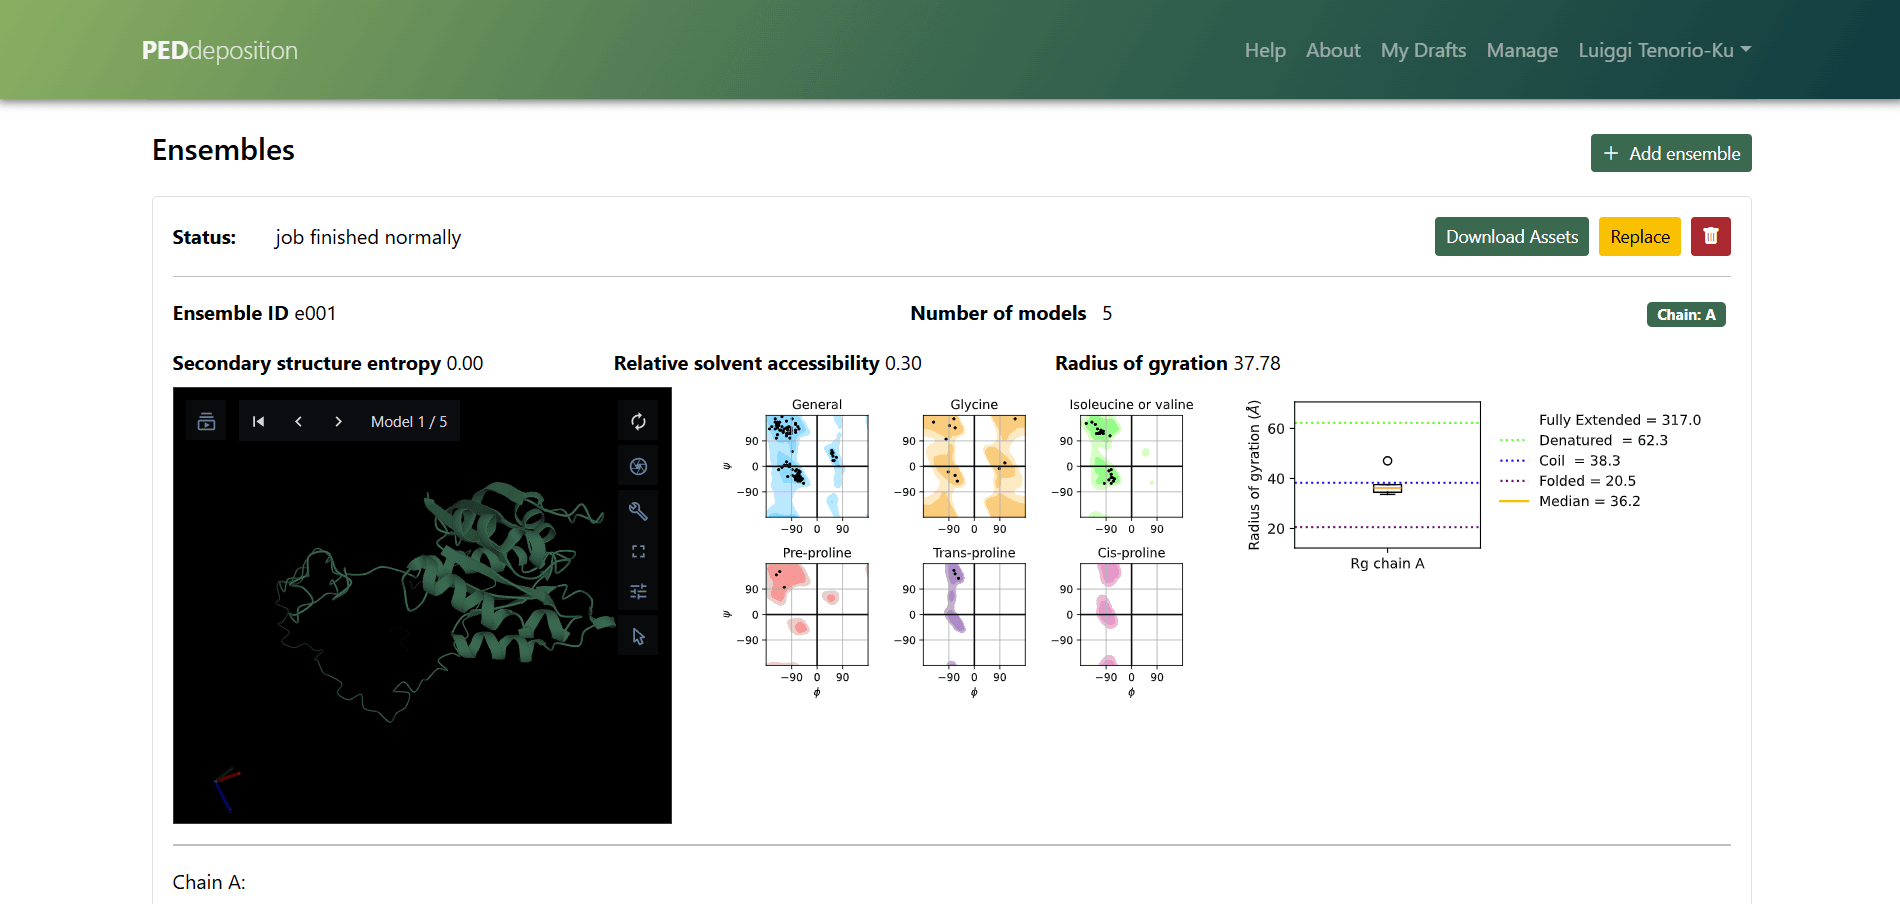Advance to the next model
This screenshot has width=1900, height=904.
click(x=338, y=421)
